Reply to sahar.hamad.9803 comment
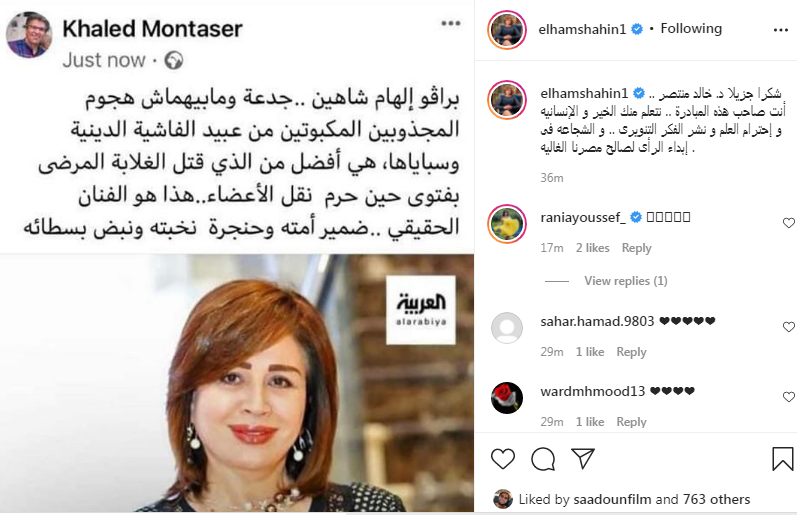This screenshot has height=515, width=797. pos(631,352)
